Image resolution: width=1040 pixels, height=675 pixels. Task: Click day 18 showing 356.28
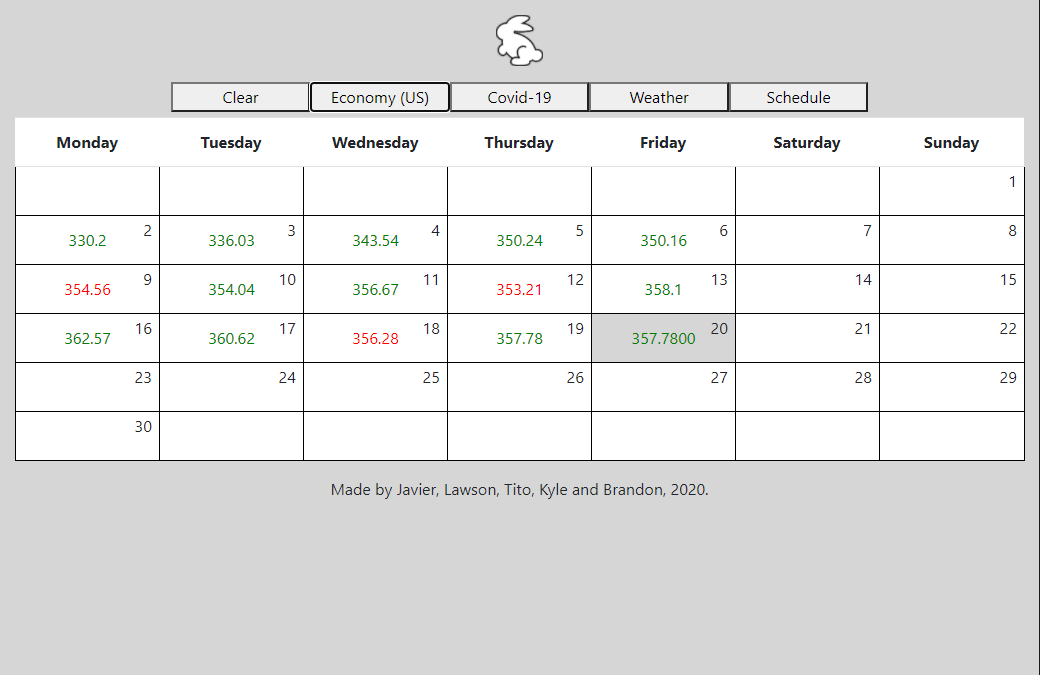[x=375, y=339]
